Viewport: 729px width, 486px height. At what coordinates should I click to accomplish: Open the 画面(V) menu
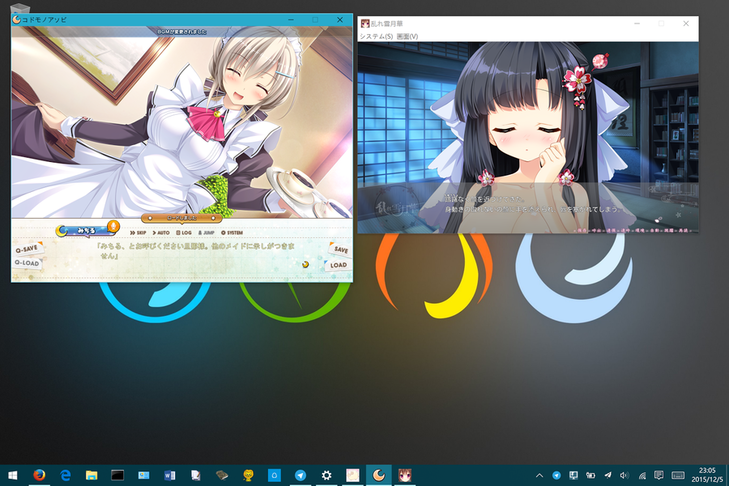tap(408, 36)
